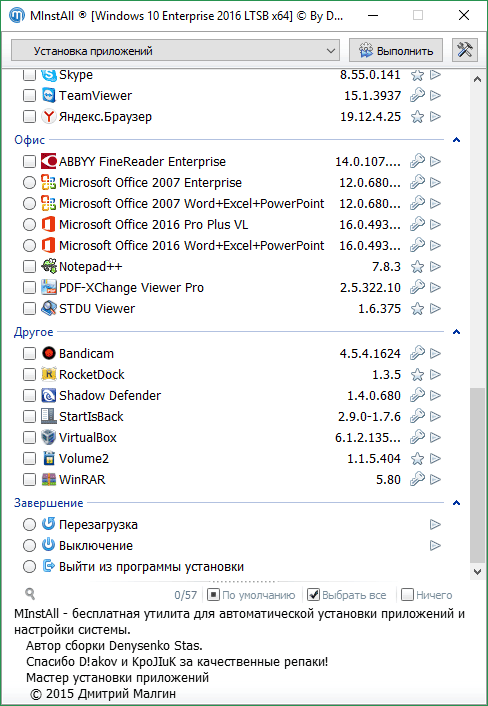Open the Установка приложений dropdown
The height and width of the screenshot is (706, 488).
click(x=175, y=50)
